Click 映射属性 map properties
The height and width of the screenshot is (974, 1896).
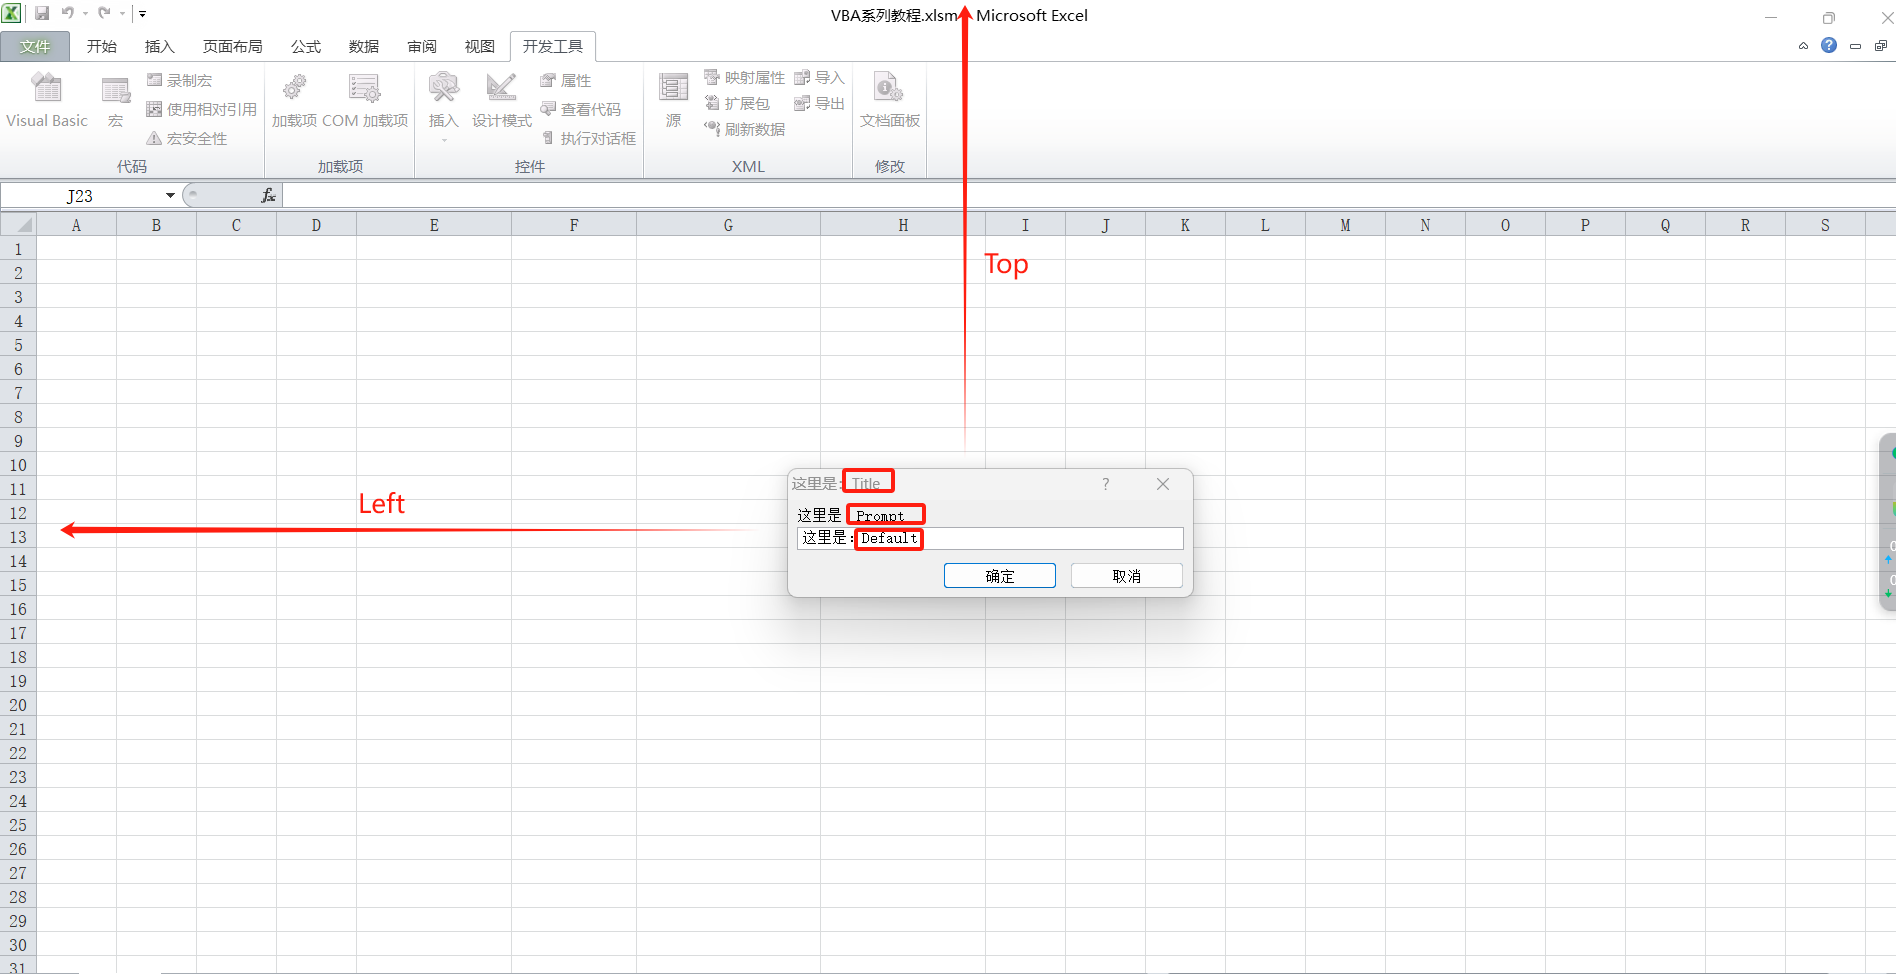click(x=744, y=77)
